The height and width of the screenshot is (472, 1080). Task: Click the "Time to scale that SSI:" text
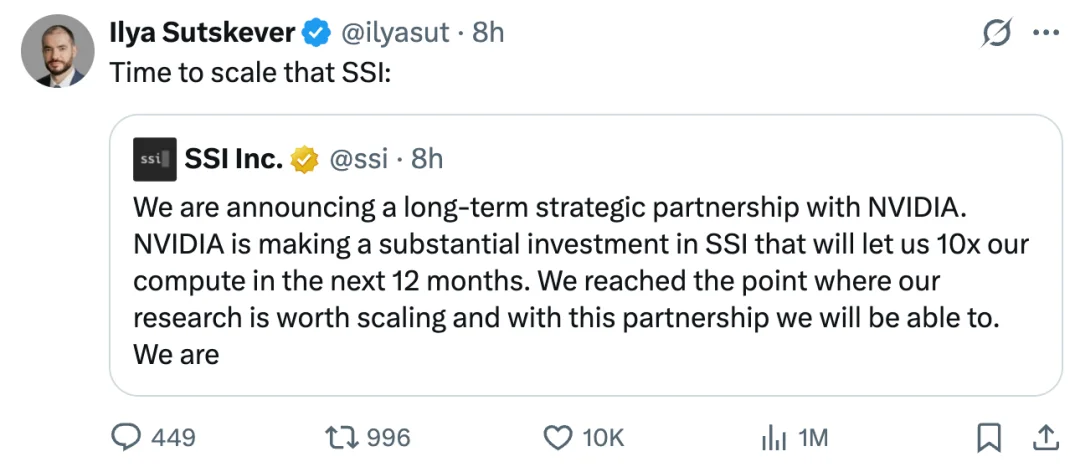251,72
